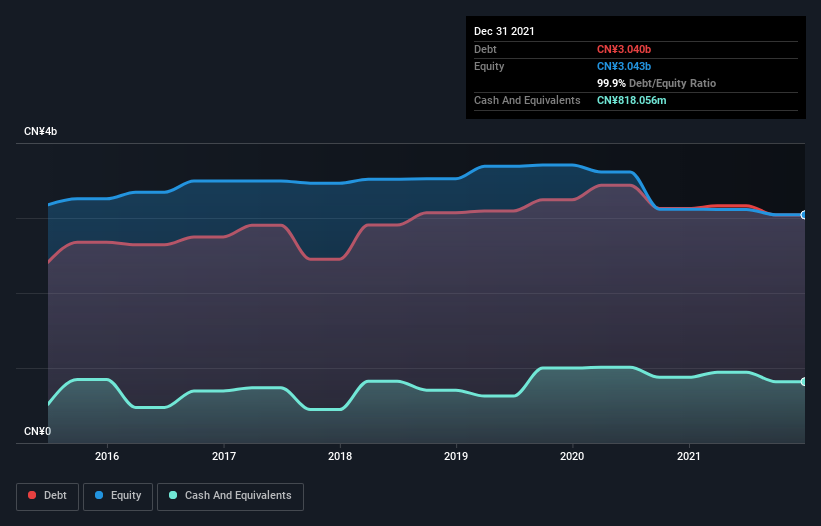
Task: Click Cash And Equivalents label in tooltip
Action: click(x=527, y=100)
